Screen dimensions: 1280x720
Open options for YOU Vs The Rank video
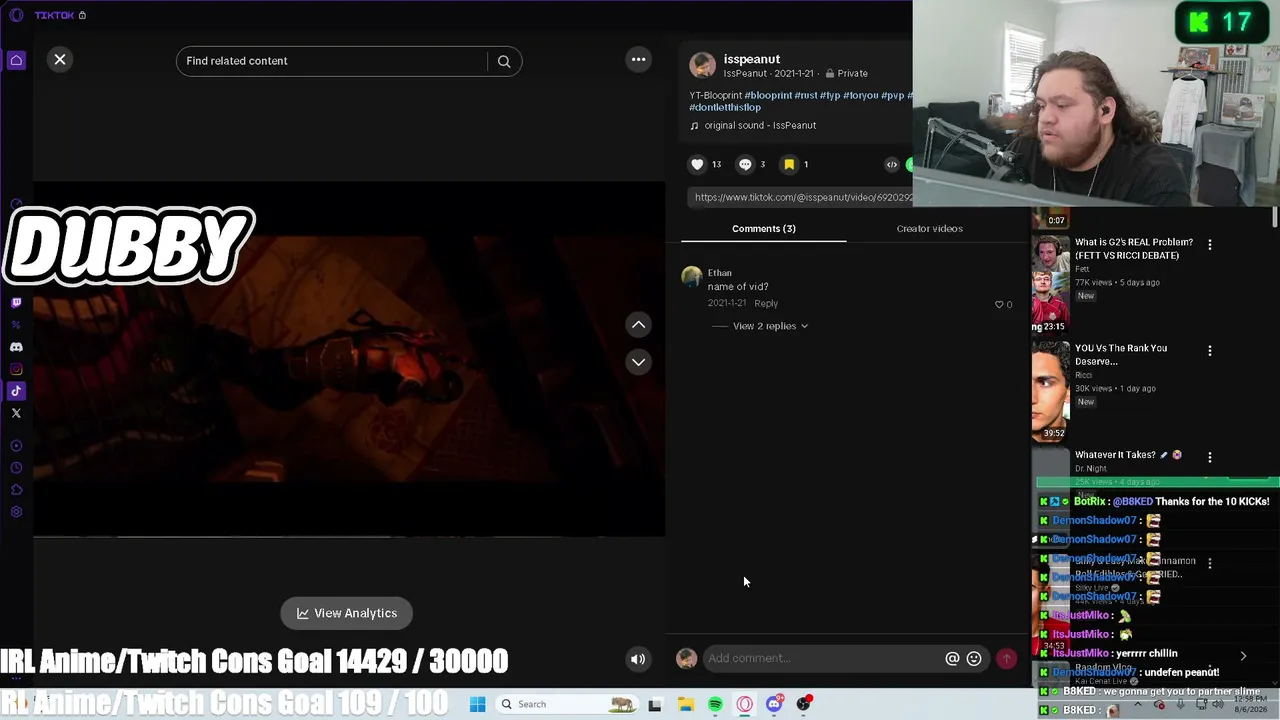point(1210,350)
